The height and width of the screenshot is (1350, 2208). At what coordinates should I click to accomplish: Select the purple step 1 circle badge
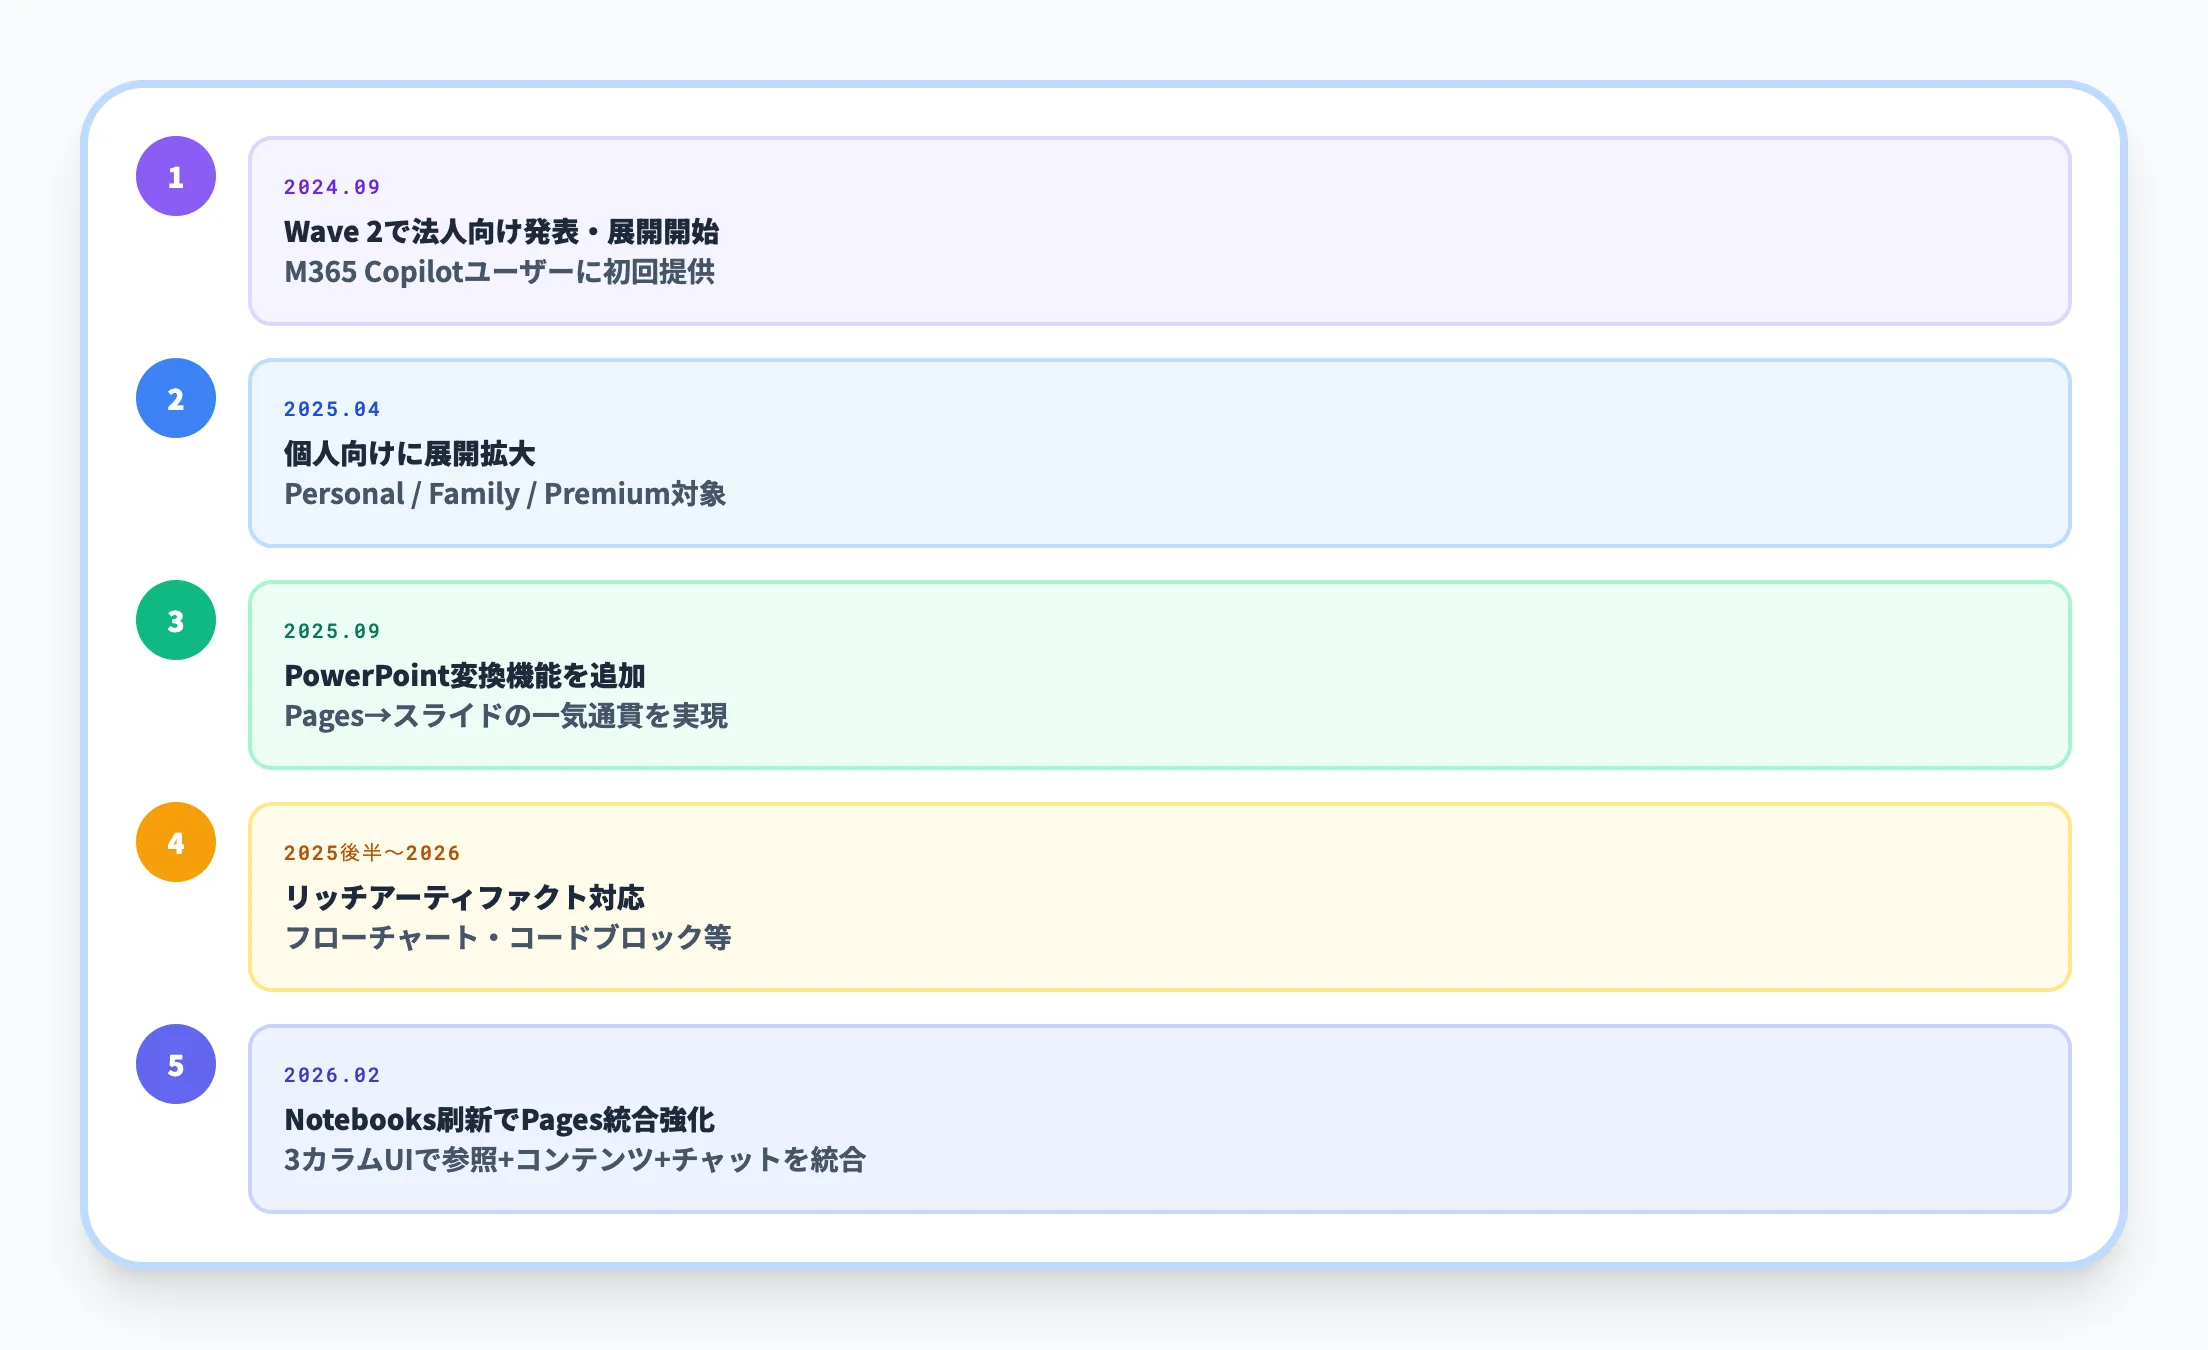175,176
